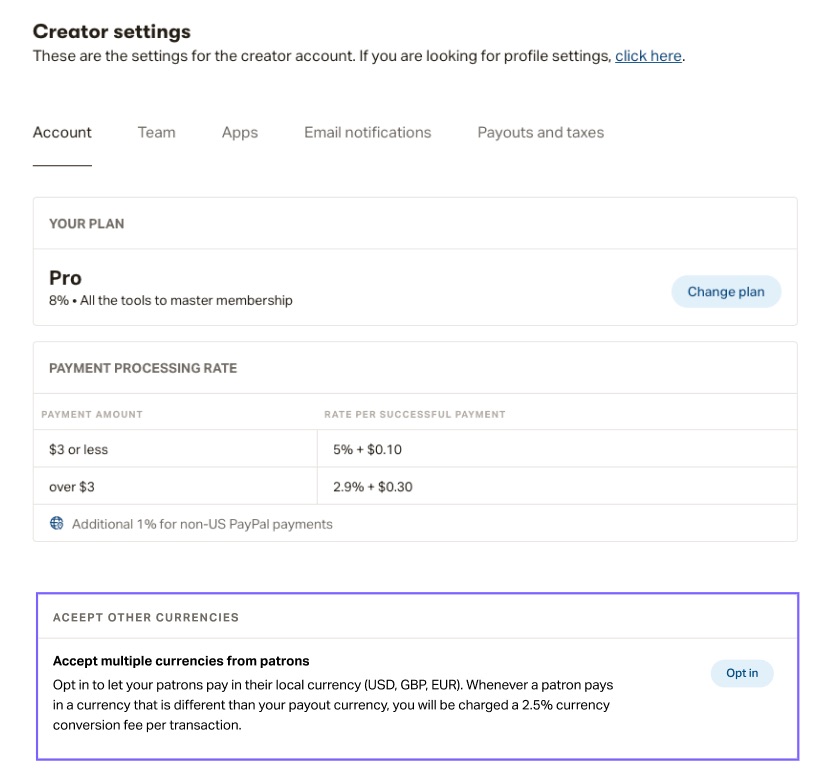Select the Payouts and taxes tab
Image resolution: width=833 pixels, height=775 pixels.
[540, 132]
